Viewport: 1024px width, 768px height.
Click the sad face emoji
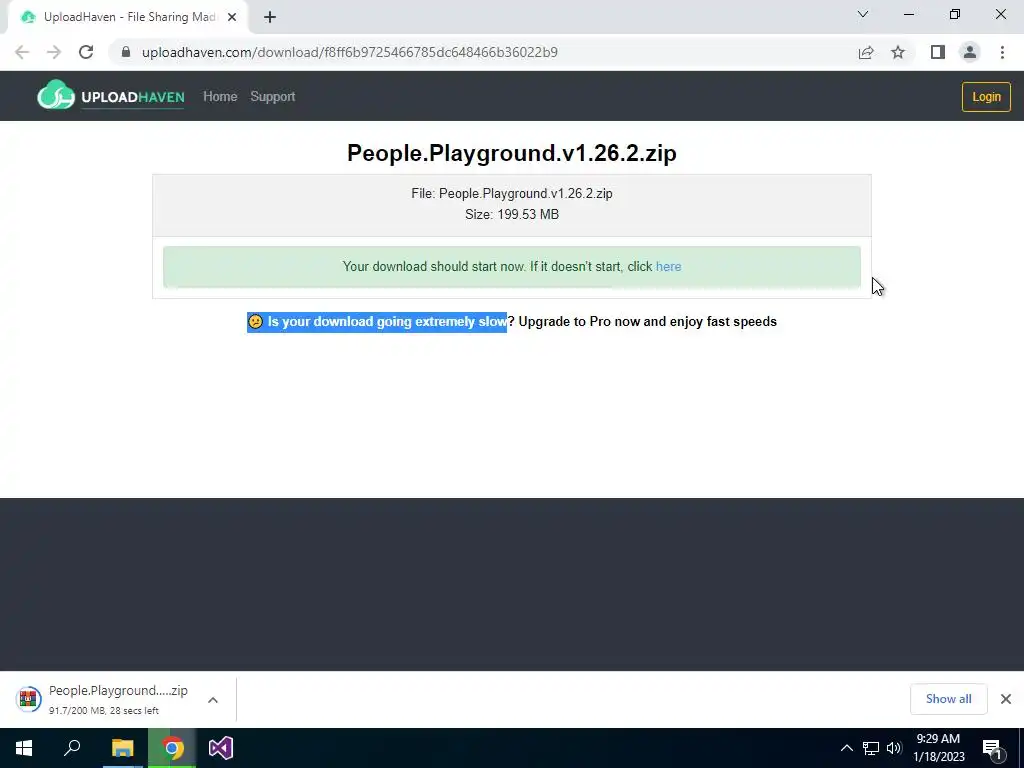255,321
